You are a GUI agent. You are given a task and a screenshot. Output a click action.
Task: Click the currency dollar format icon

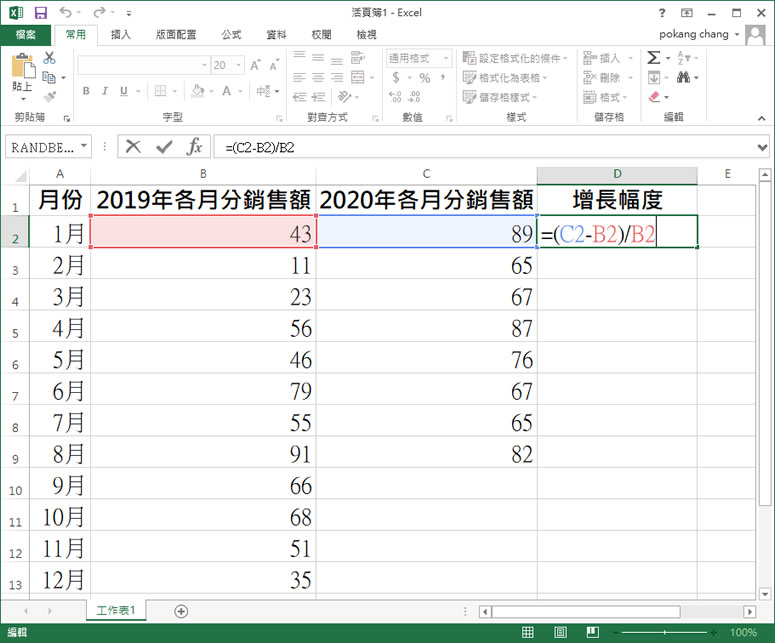click(x=396, y=78)
